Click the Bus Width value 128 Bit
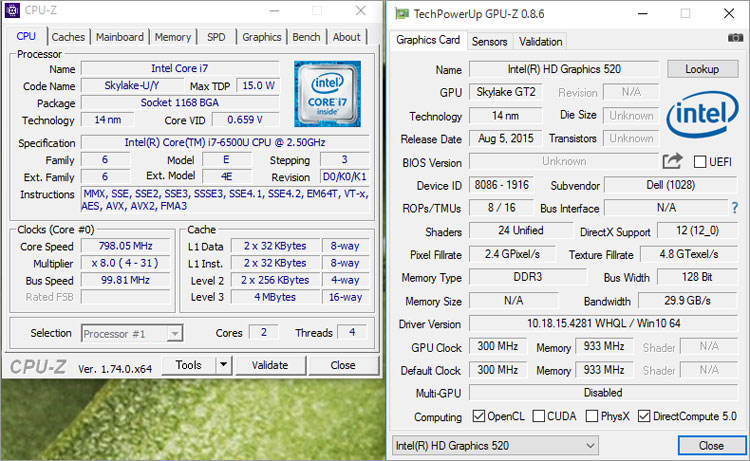750x461 pixels. (x=697, y=277)
